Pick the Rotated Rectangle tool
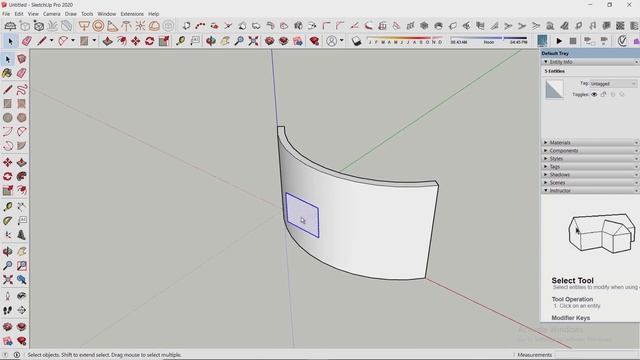Viewport: 640px width, 360px height. click(x=22, y=104)
